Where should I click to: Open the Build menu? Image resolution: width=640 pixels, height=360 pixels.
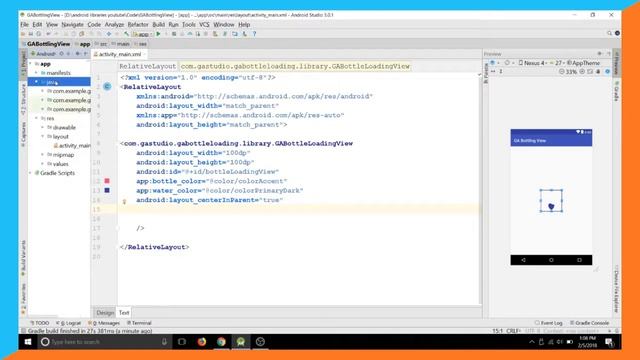[158, 24]
